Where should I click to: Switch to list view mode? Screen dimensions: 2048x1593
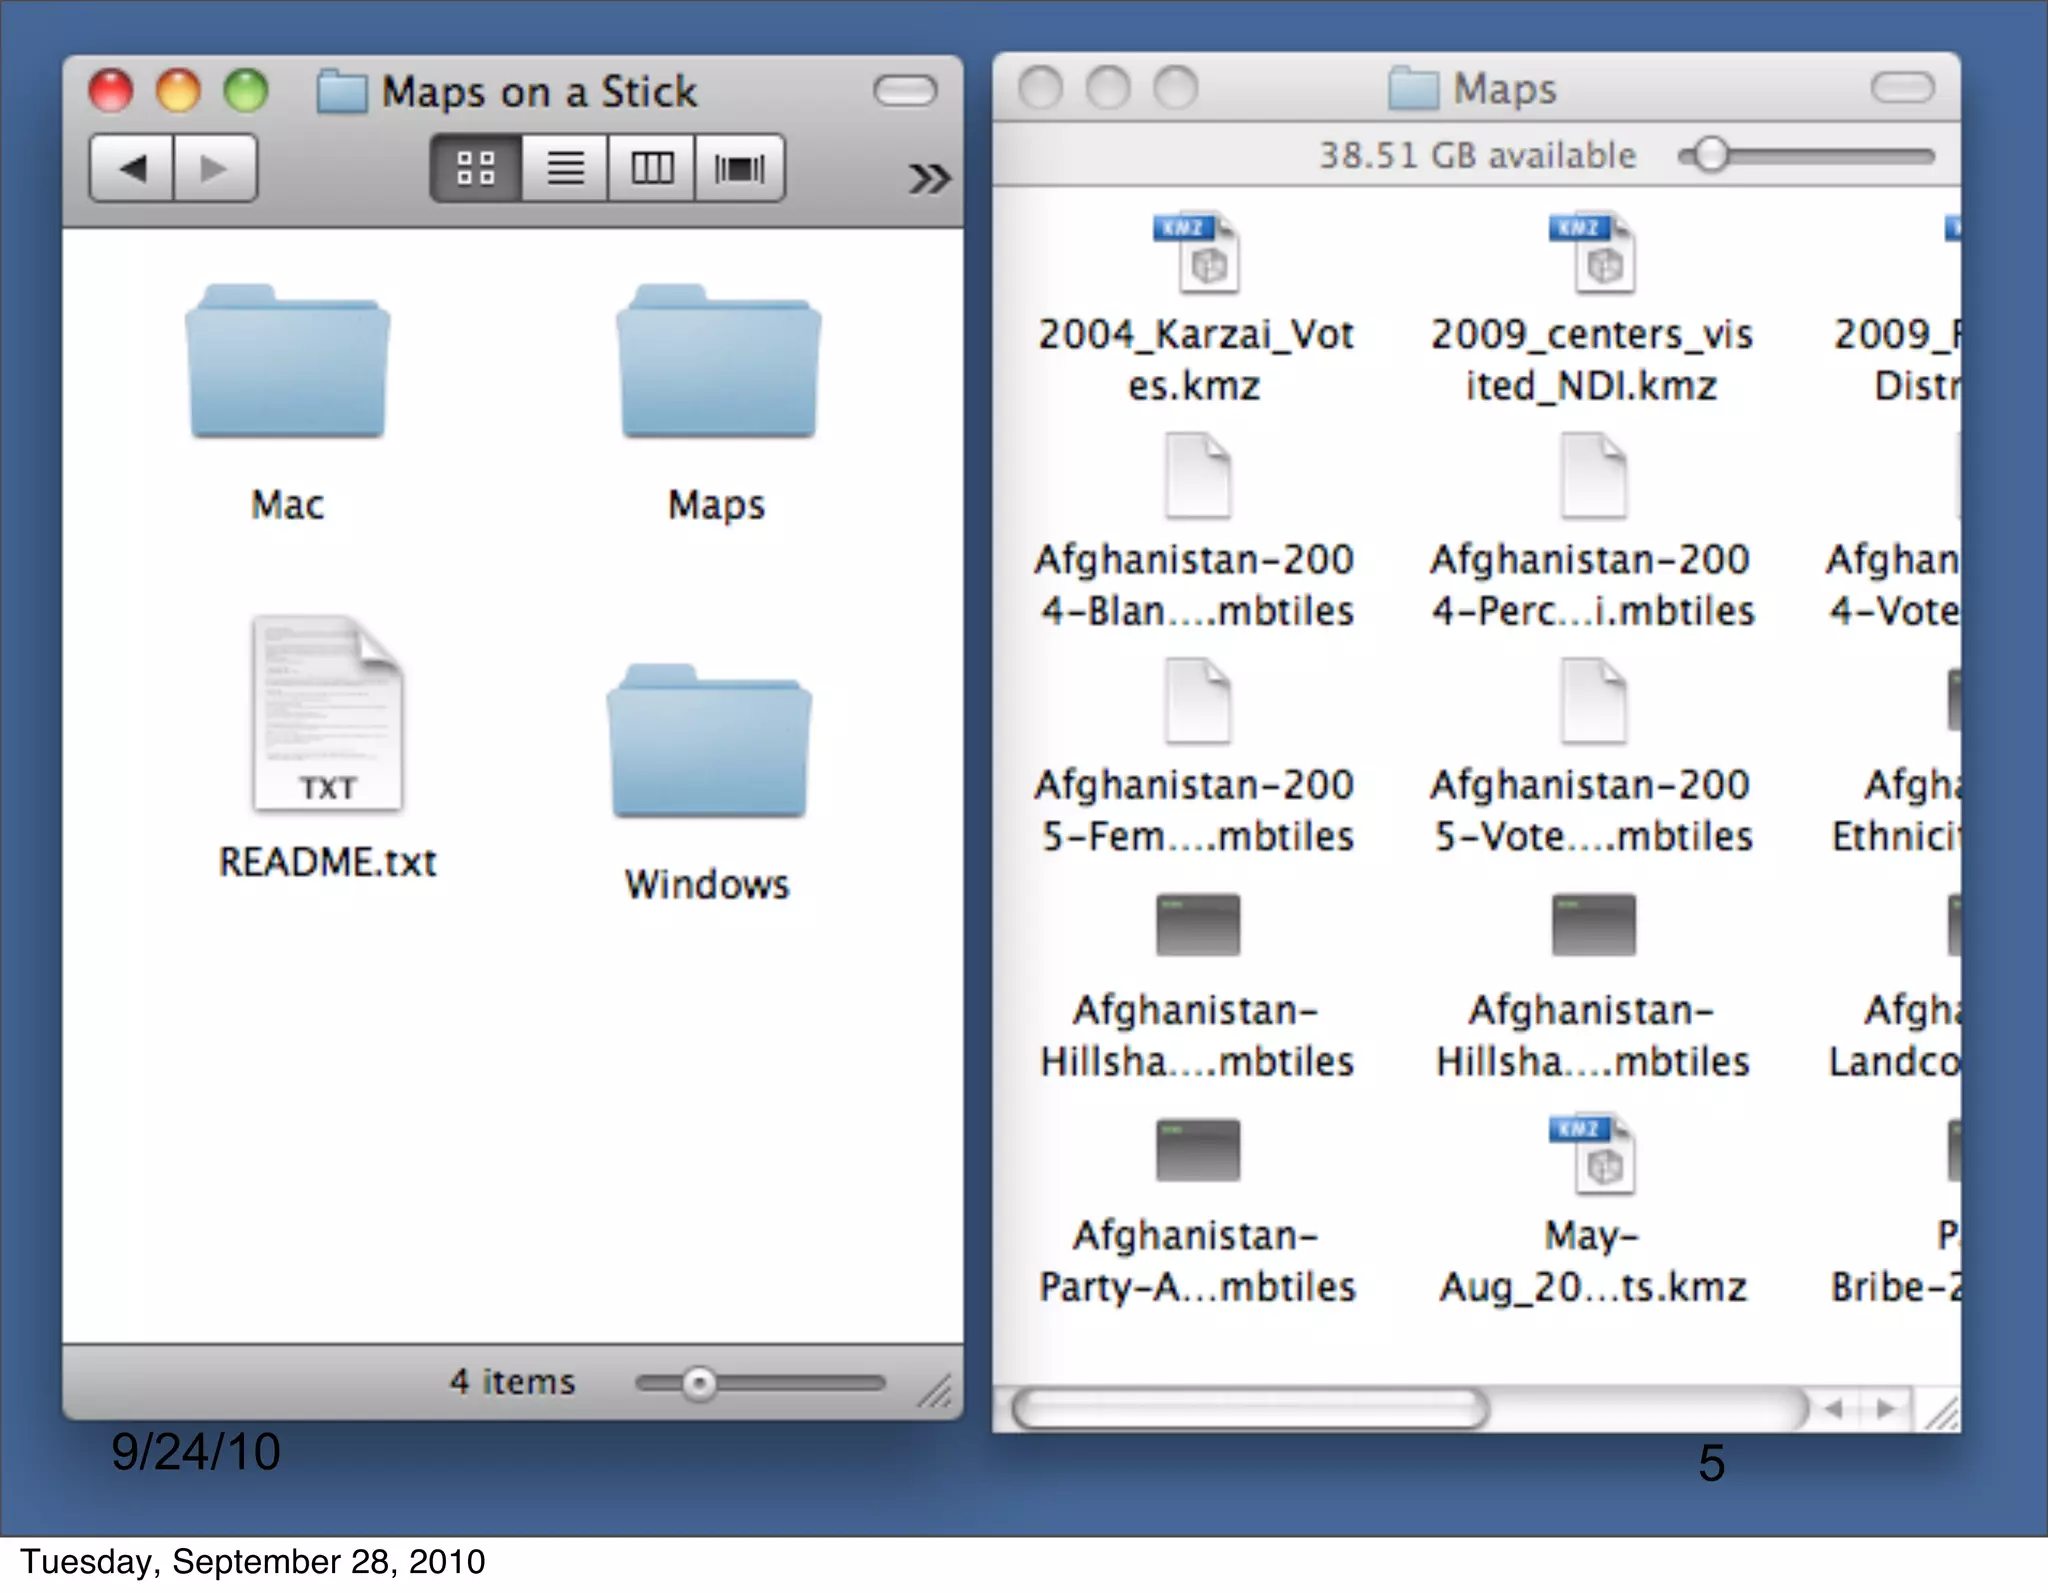coord(565,169)
